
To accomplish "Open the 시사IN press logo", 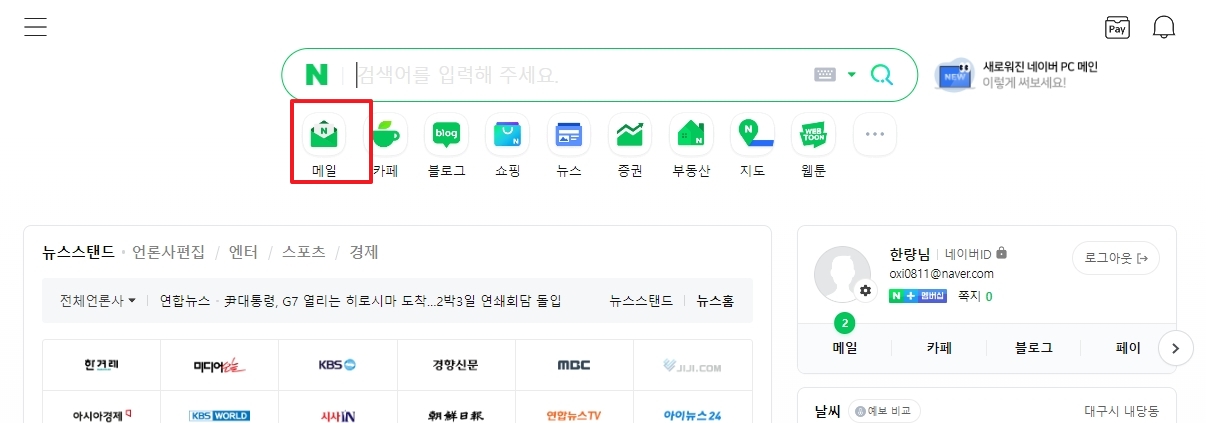I will (337, 414).
